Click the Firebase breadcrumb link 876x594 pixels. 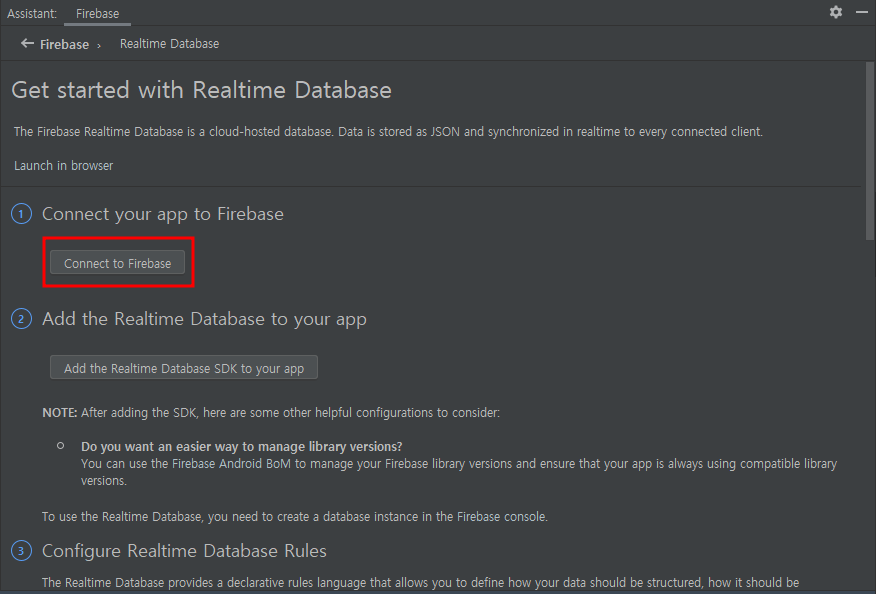pos(64,44)
